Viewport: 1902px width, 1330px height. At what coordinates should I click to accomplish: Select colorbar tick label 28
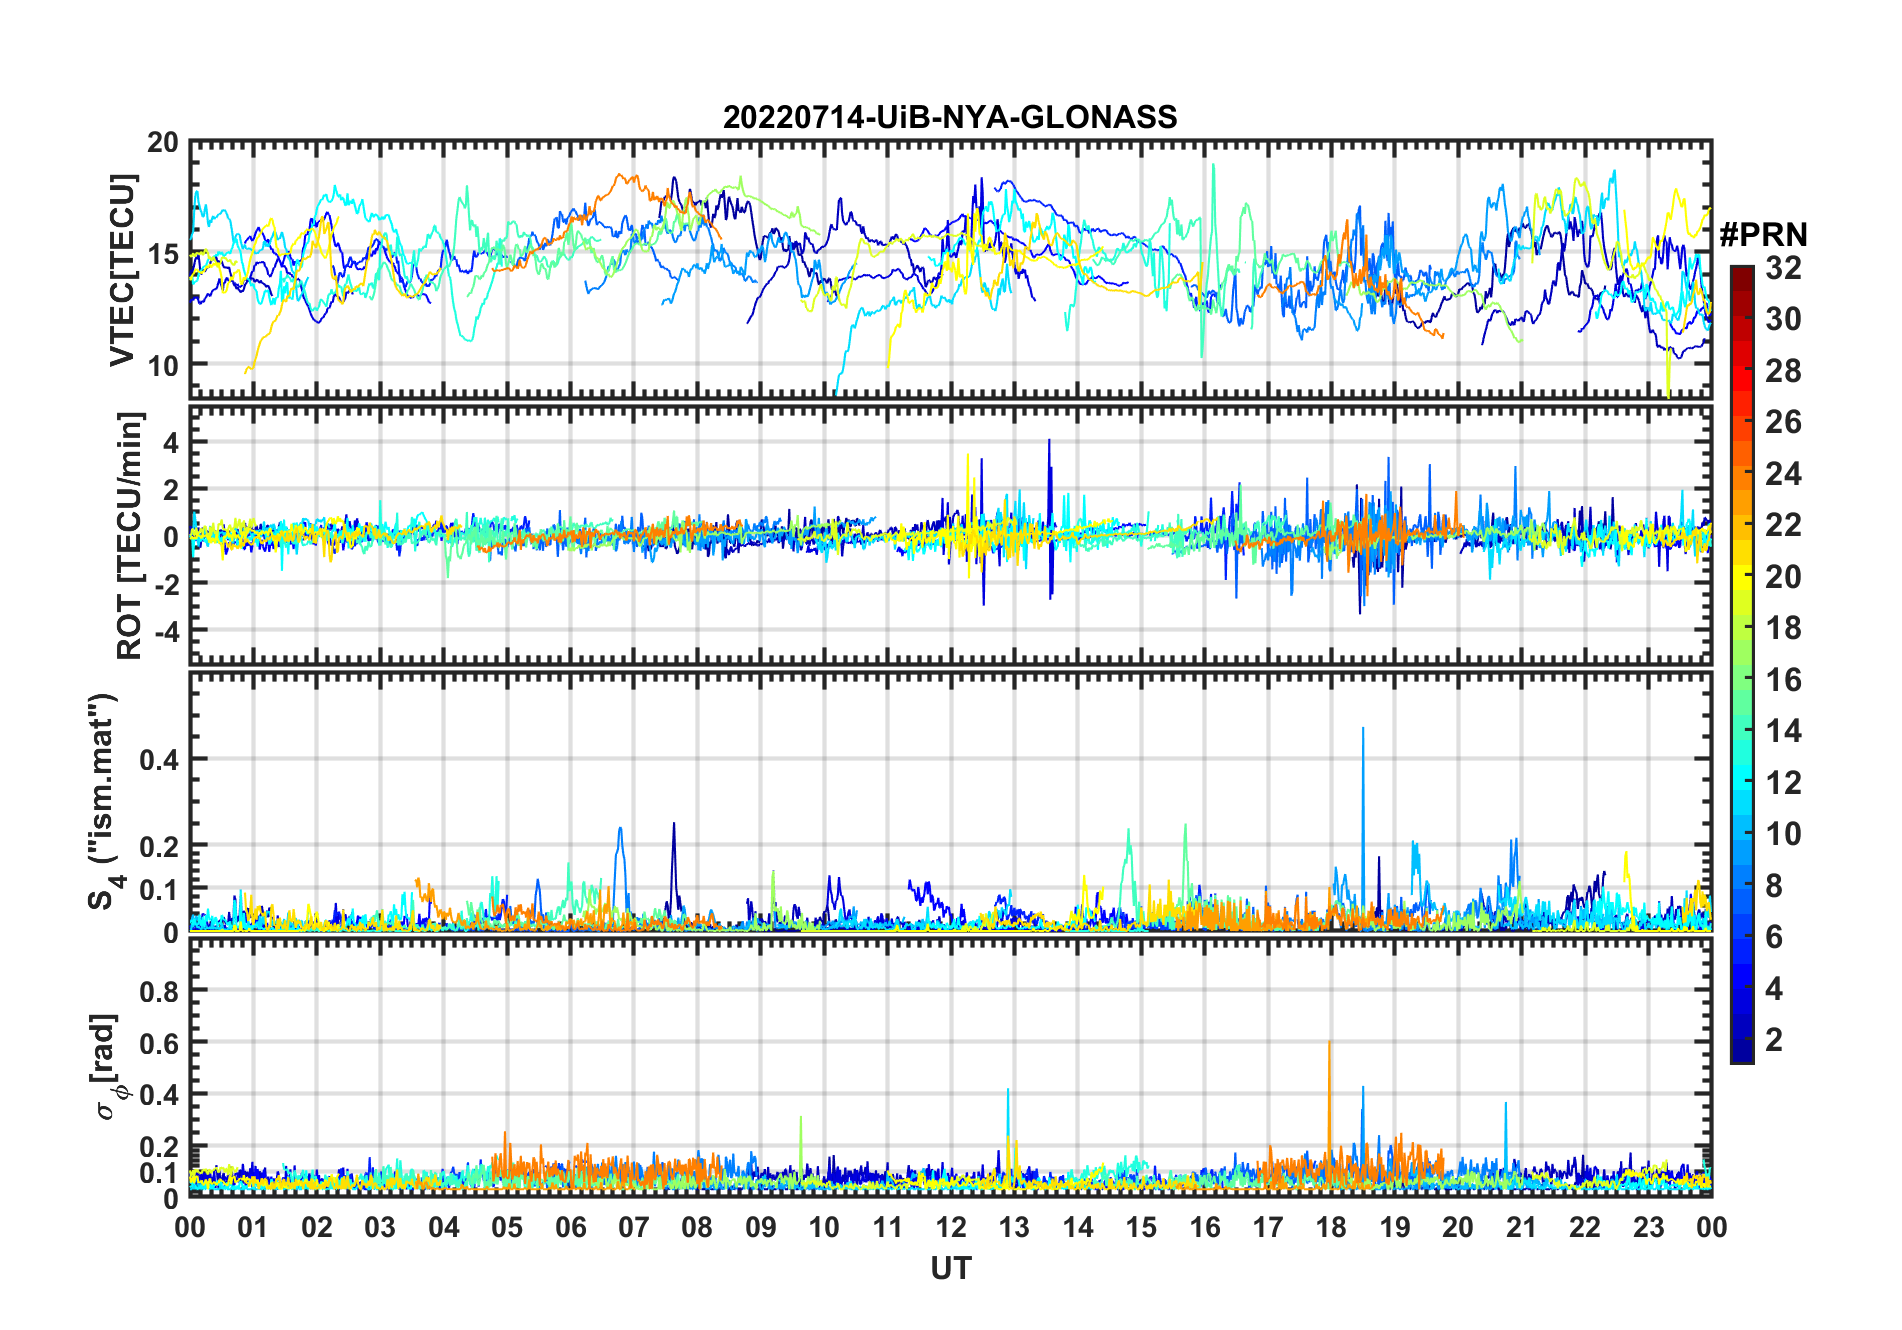point(1783,370)
